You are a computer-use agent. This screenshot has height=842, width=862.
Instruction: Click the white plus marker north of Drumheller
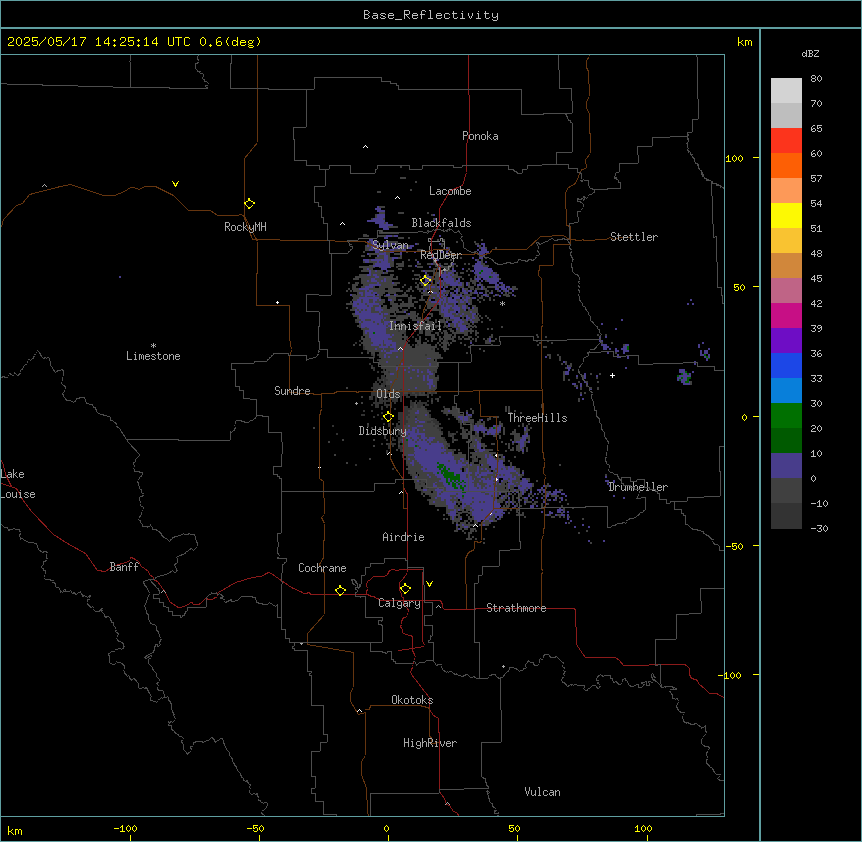click(612, 375)
